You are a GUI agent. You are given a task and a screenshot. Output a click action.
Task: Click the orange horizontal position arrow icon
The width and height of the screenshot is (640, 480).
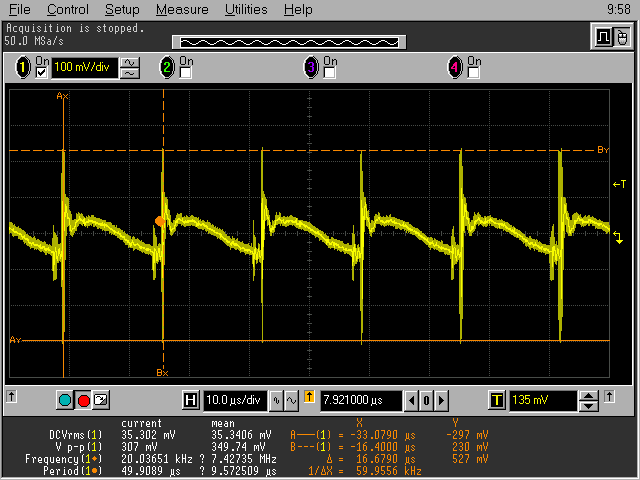pos(309,397)
